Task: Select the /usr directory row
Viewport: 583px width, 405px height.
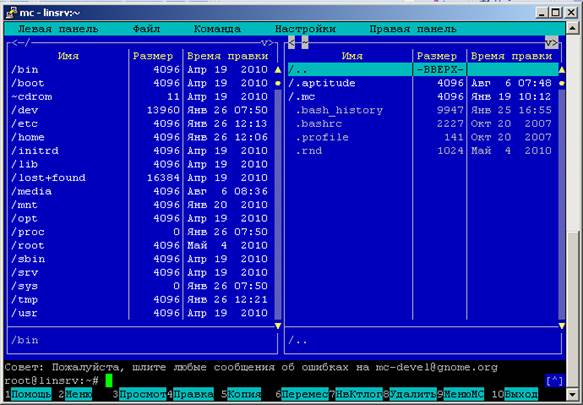Action: (141, 313)
